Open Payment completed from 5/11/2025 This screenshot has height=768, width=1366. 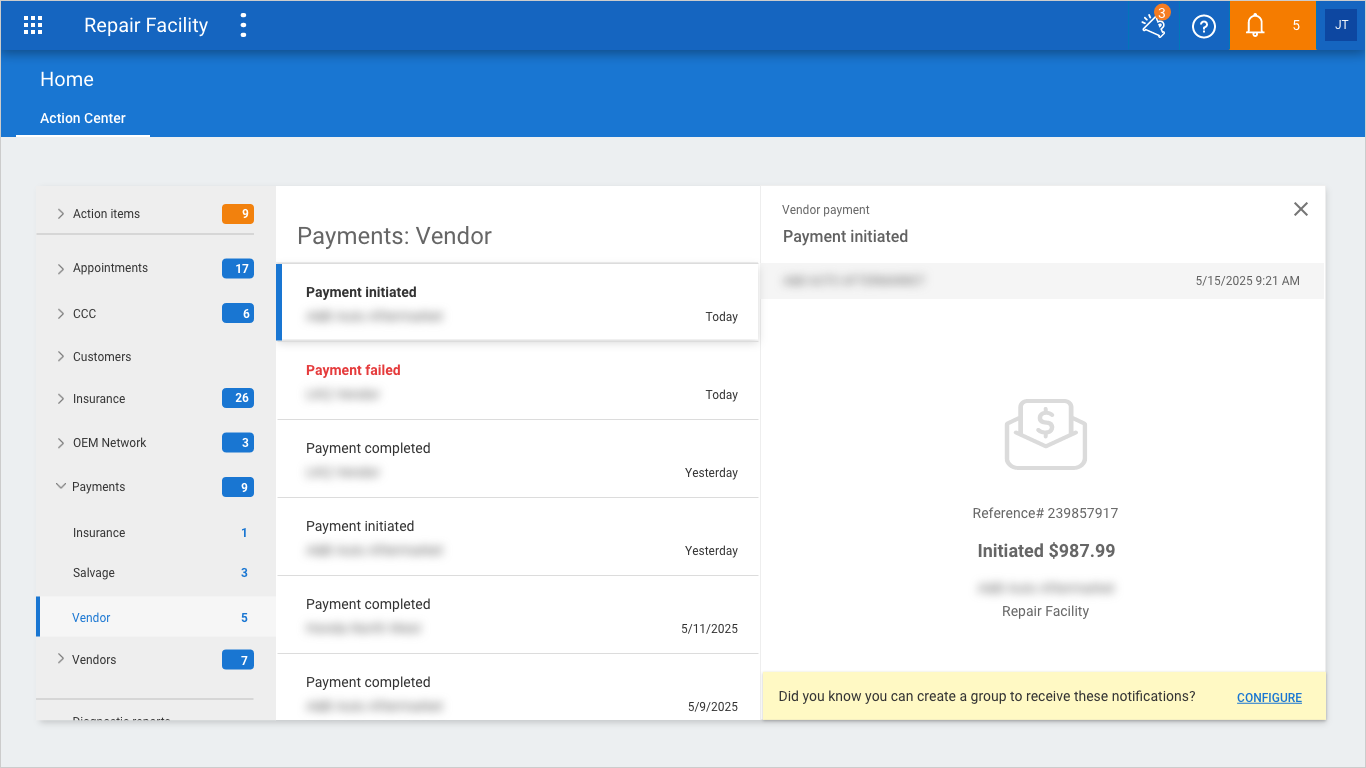(518, 615)
